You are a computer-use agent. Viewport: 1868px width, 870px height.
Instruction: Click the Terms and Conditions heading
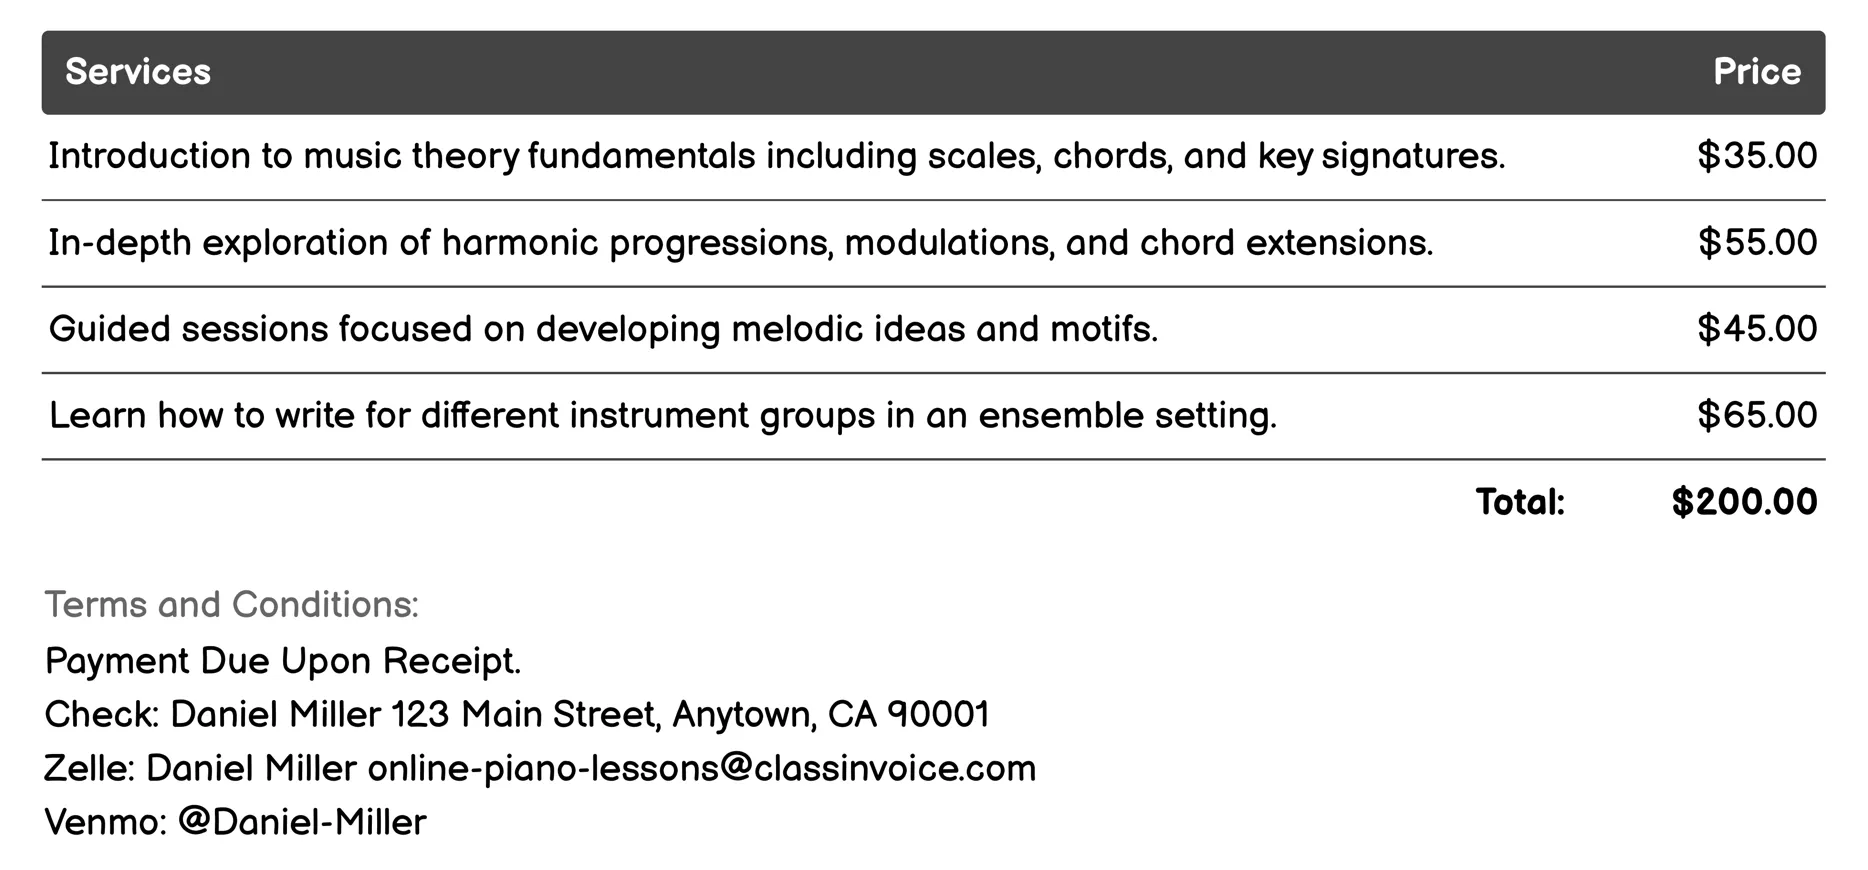231,605
